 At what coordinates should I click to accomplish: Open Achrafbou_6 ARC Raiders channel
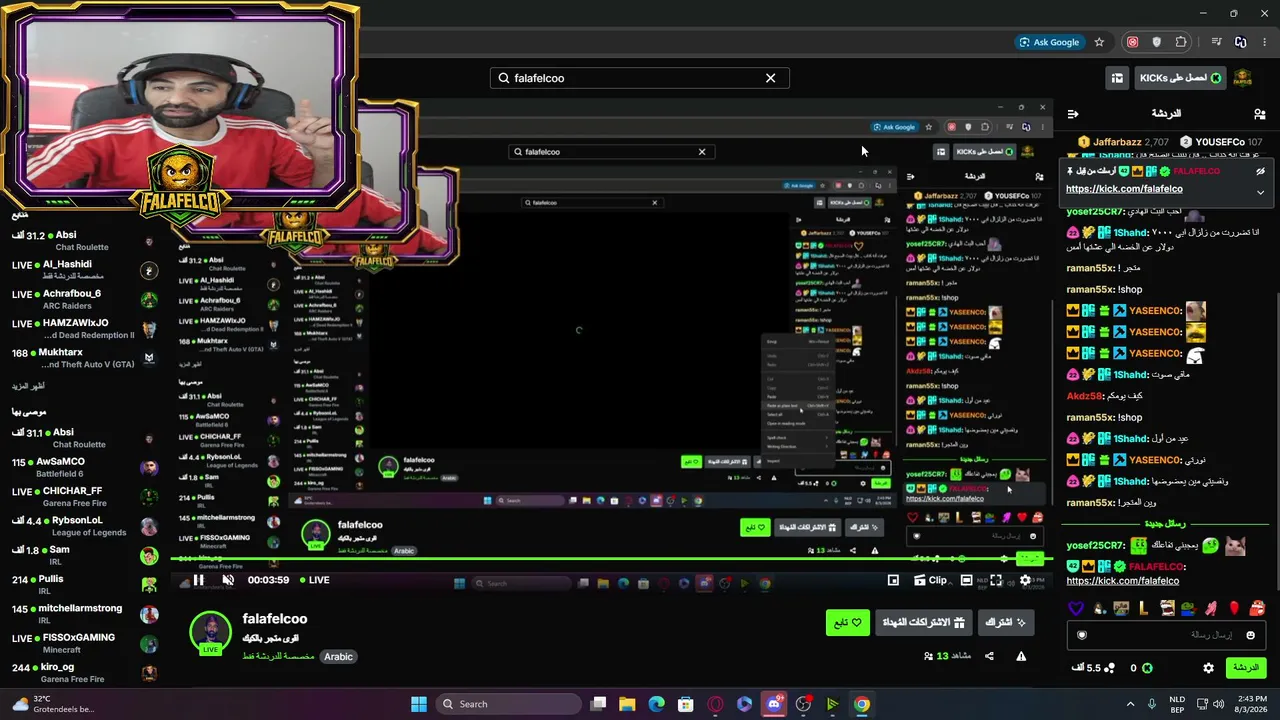[x=85, y=299]
